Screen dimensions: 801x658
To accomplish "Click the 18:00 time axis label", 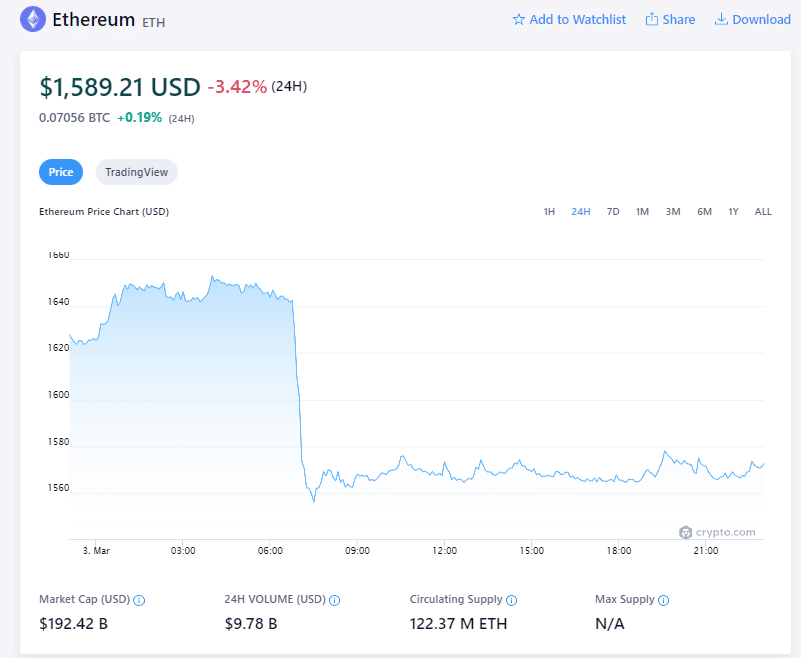I will [x=619, y=551].
